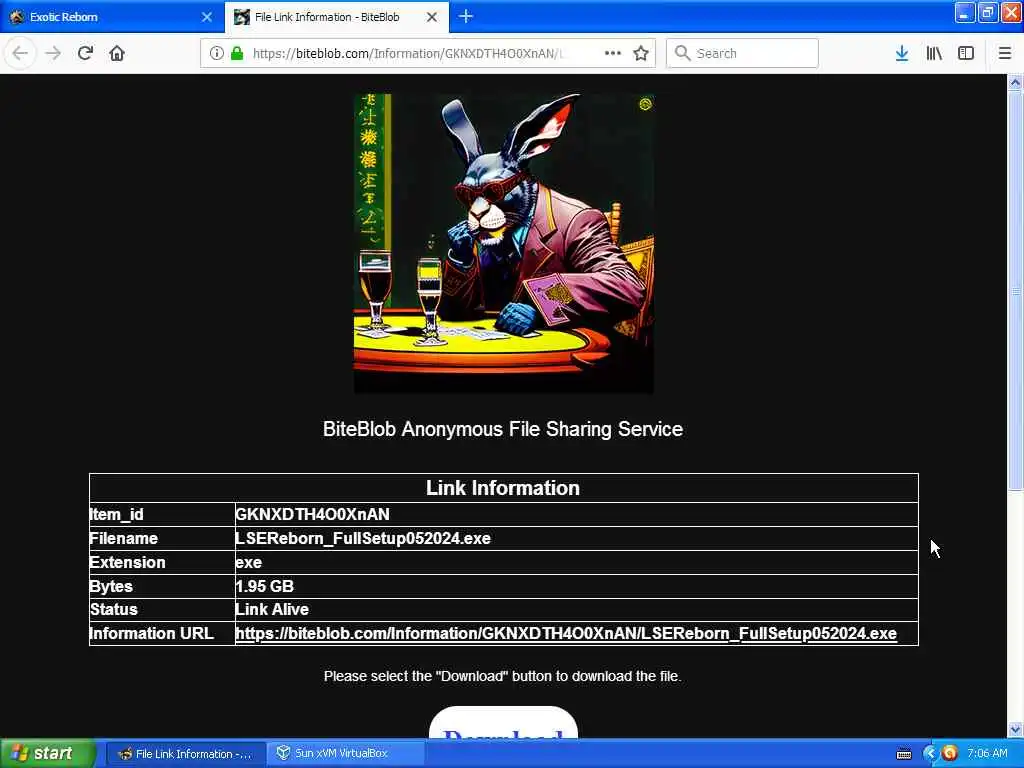1024x768 pixels.
Task: Click the orange tray application icon
Action: [950, 754]
